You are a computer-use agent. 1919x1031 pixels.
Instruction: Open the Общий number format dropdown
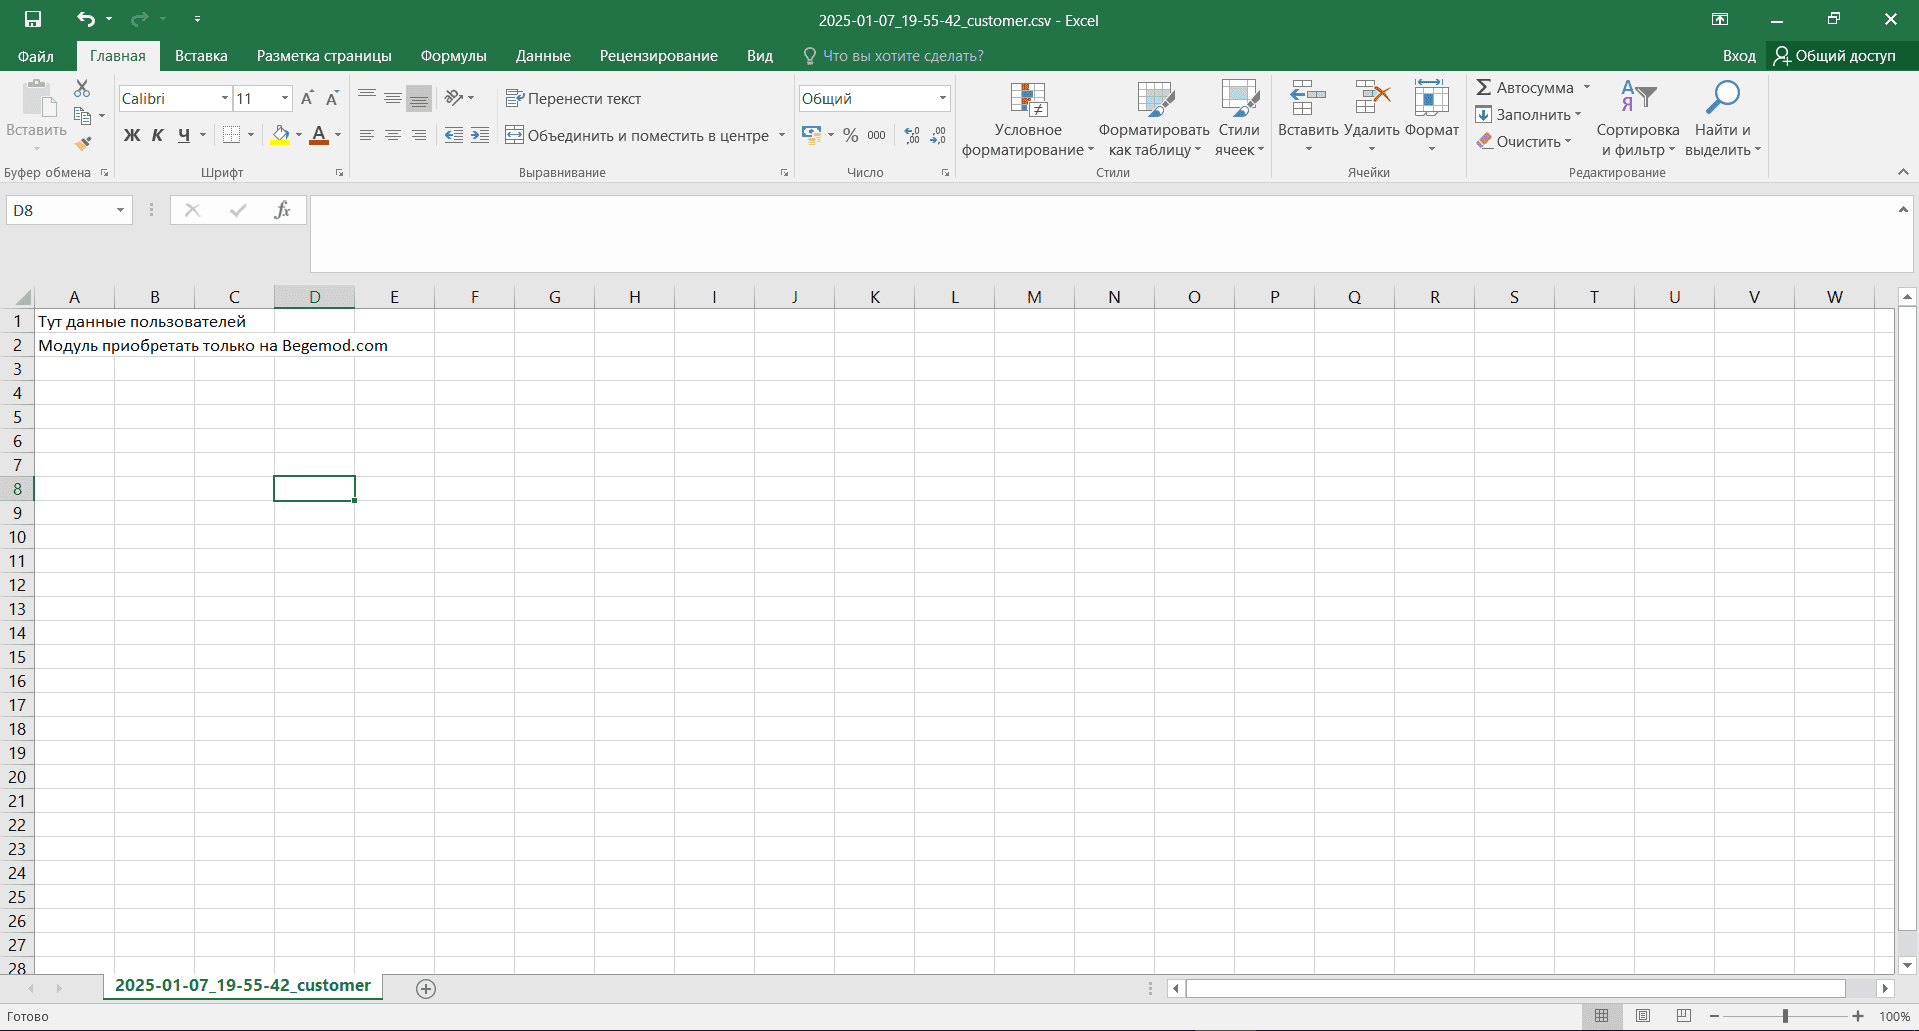point(942,98)
